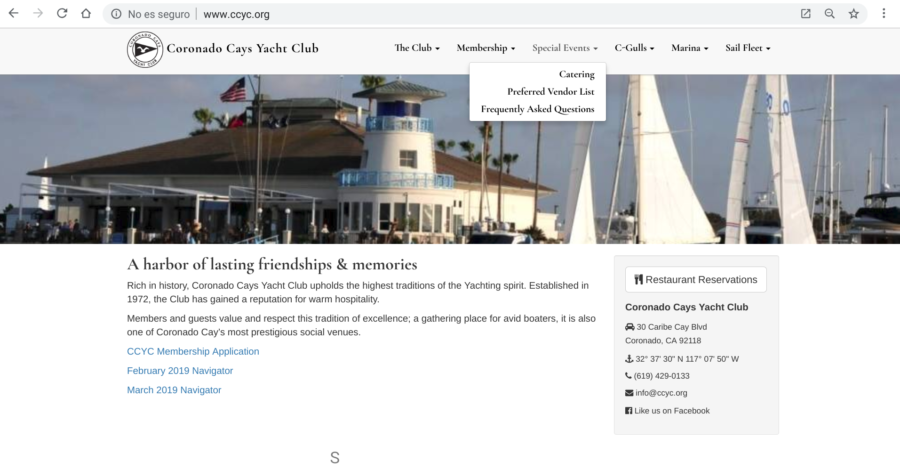Click the (619) 429-0133 phone number
Screen dimensions: 900x470
[x=662, y=376]
